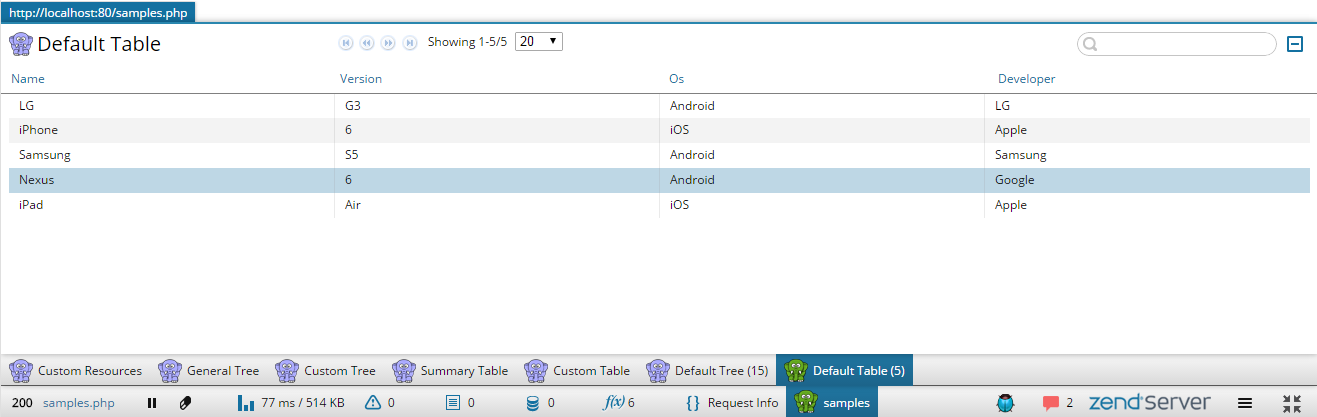Sort table by Name column header
This screenshot has width=1317, height=417.
28,79
